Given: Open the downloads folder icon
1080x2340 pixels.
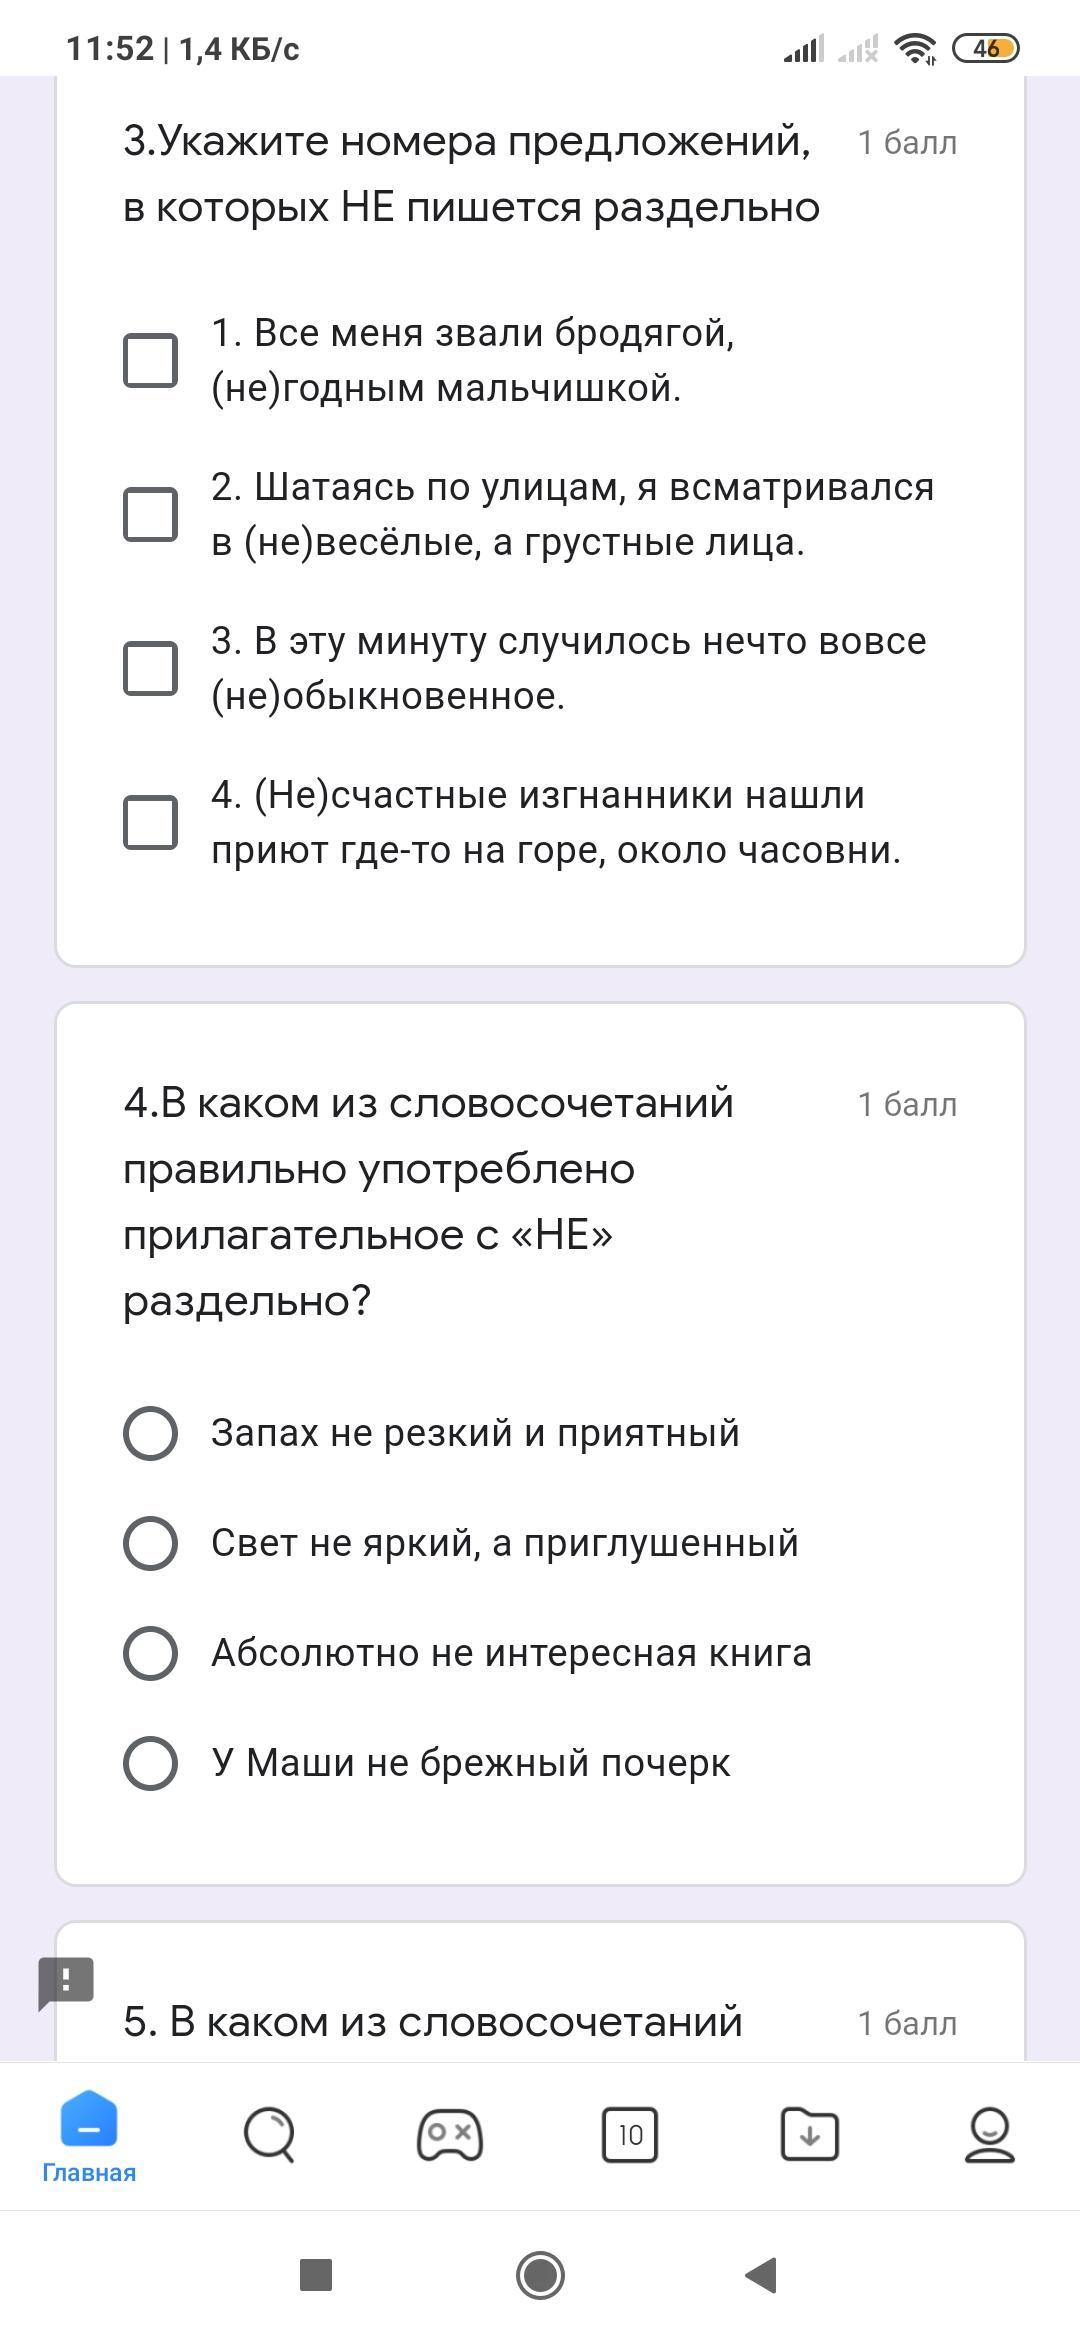Looking at the screenshot, I should (x=810, y=2135).
